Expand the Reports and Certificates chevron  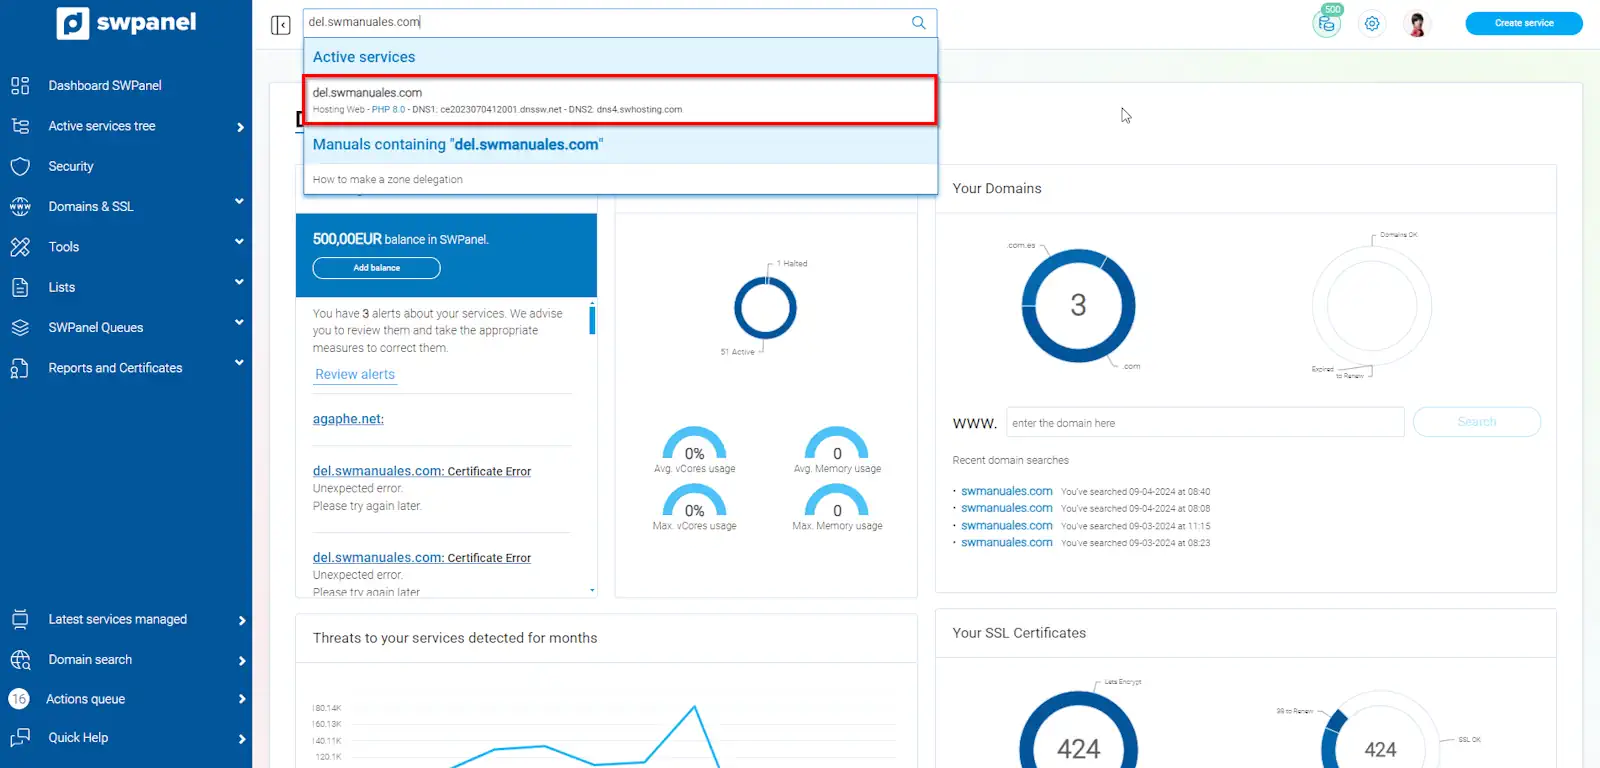tap(239, 362)
